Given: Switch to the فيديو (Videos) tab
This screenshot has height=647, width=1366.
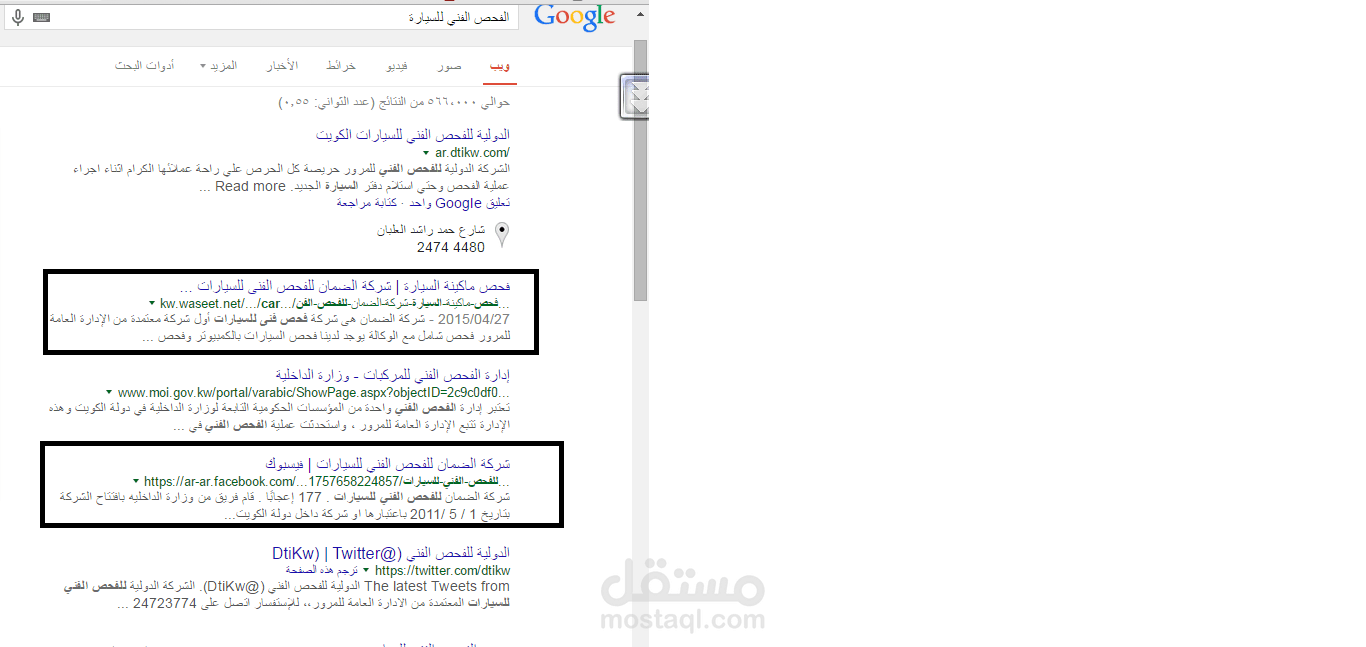Looking at the screenshot, I should coord(397,66).
